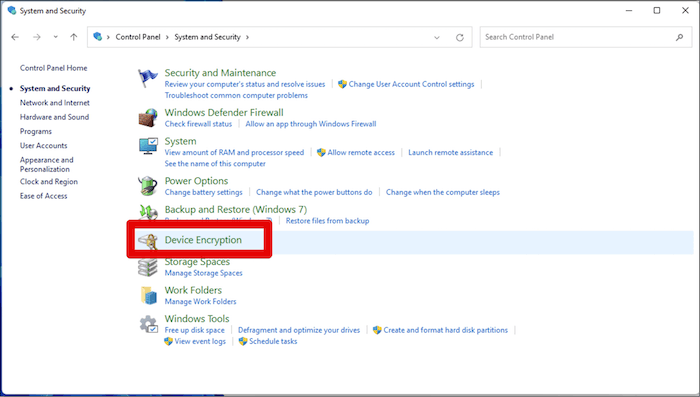The image size is (700, 397).
Task: Click the Work Folders icon
Action: point(149,295)
